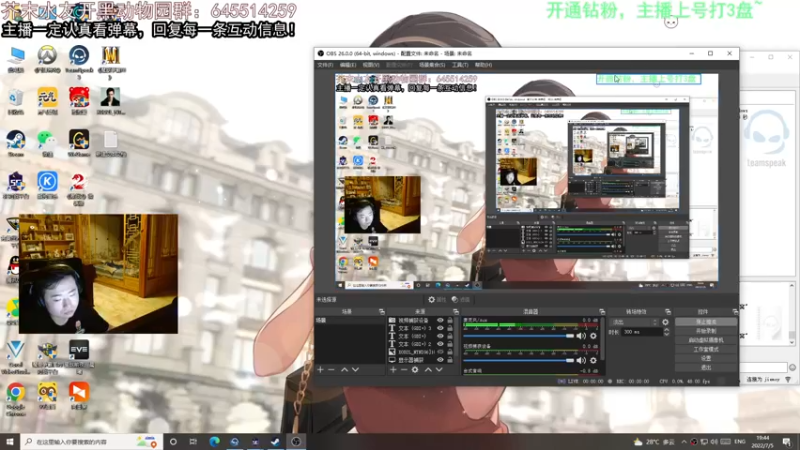The image size is (800, 450).
Task: Click the 开始录制 start recording button
Action: (706, 331)
